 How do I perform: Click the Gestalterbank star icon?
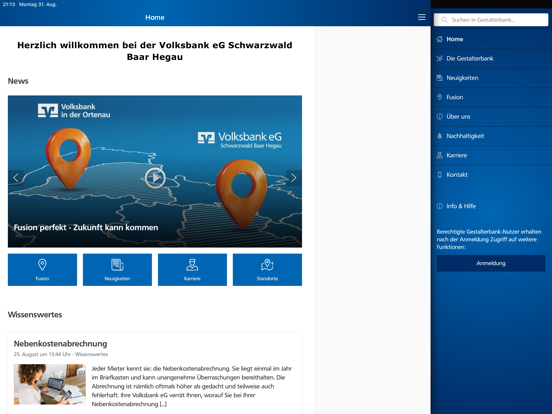(x=439, y=58)
